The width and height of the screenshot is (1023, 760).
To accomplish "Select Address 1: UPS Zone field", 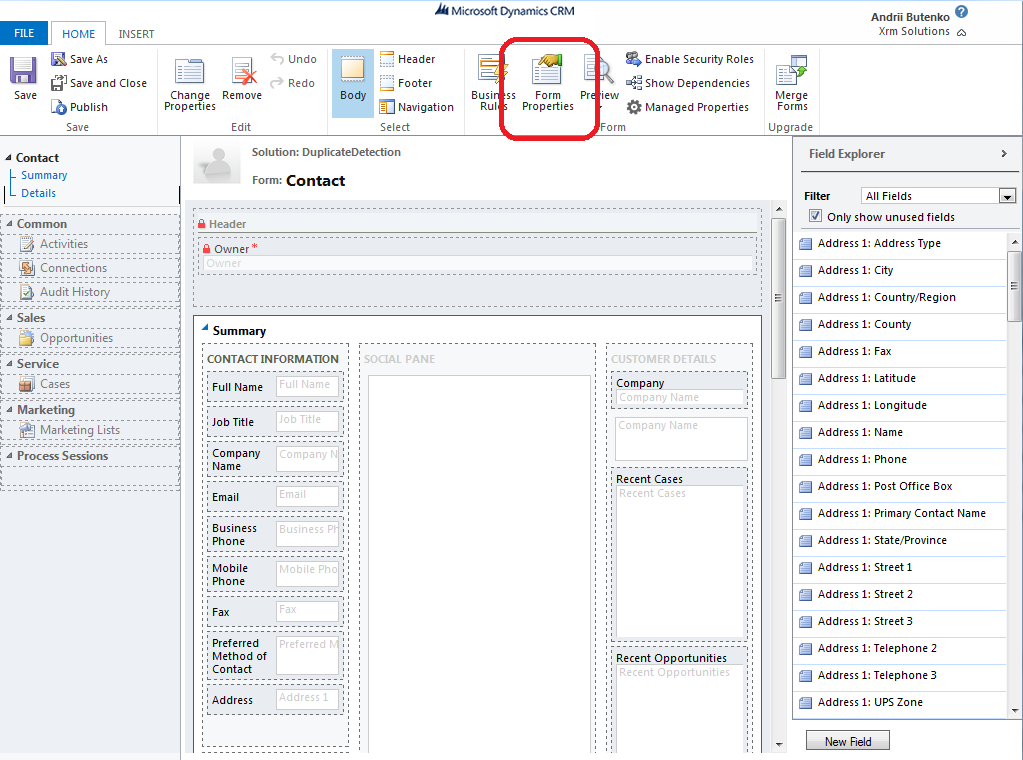I will tap(901, 703).
